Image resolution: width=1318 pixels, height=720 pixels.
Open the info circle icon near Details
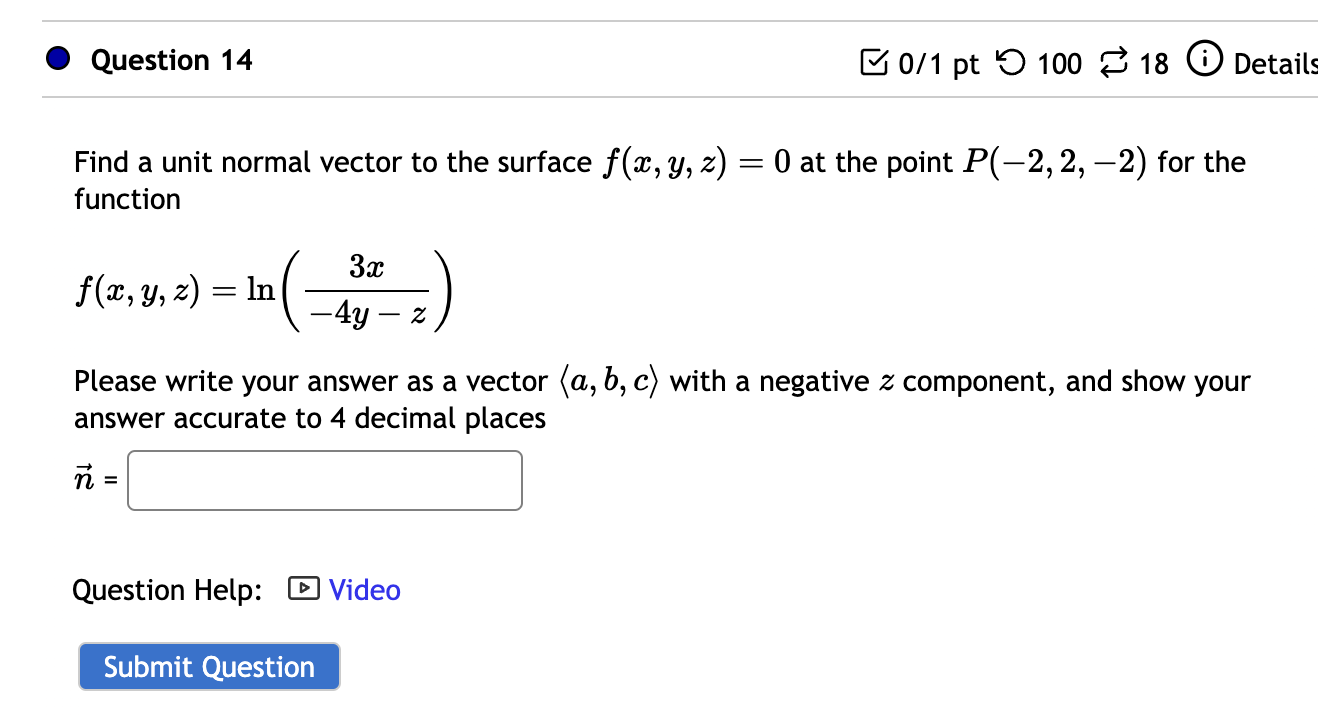[x=1206, y=60]
